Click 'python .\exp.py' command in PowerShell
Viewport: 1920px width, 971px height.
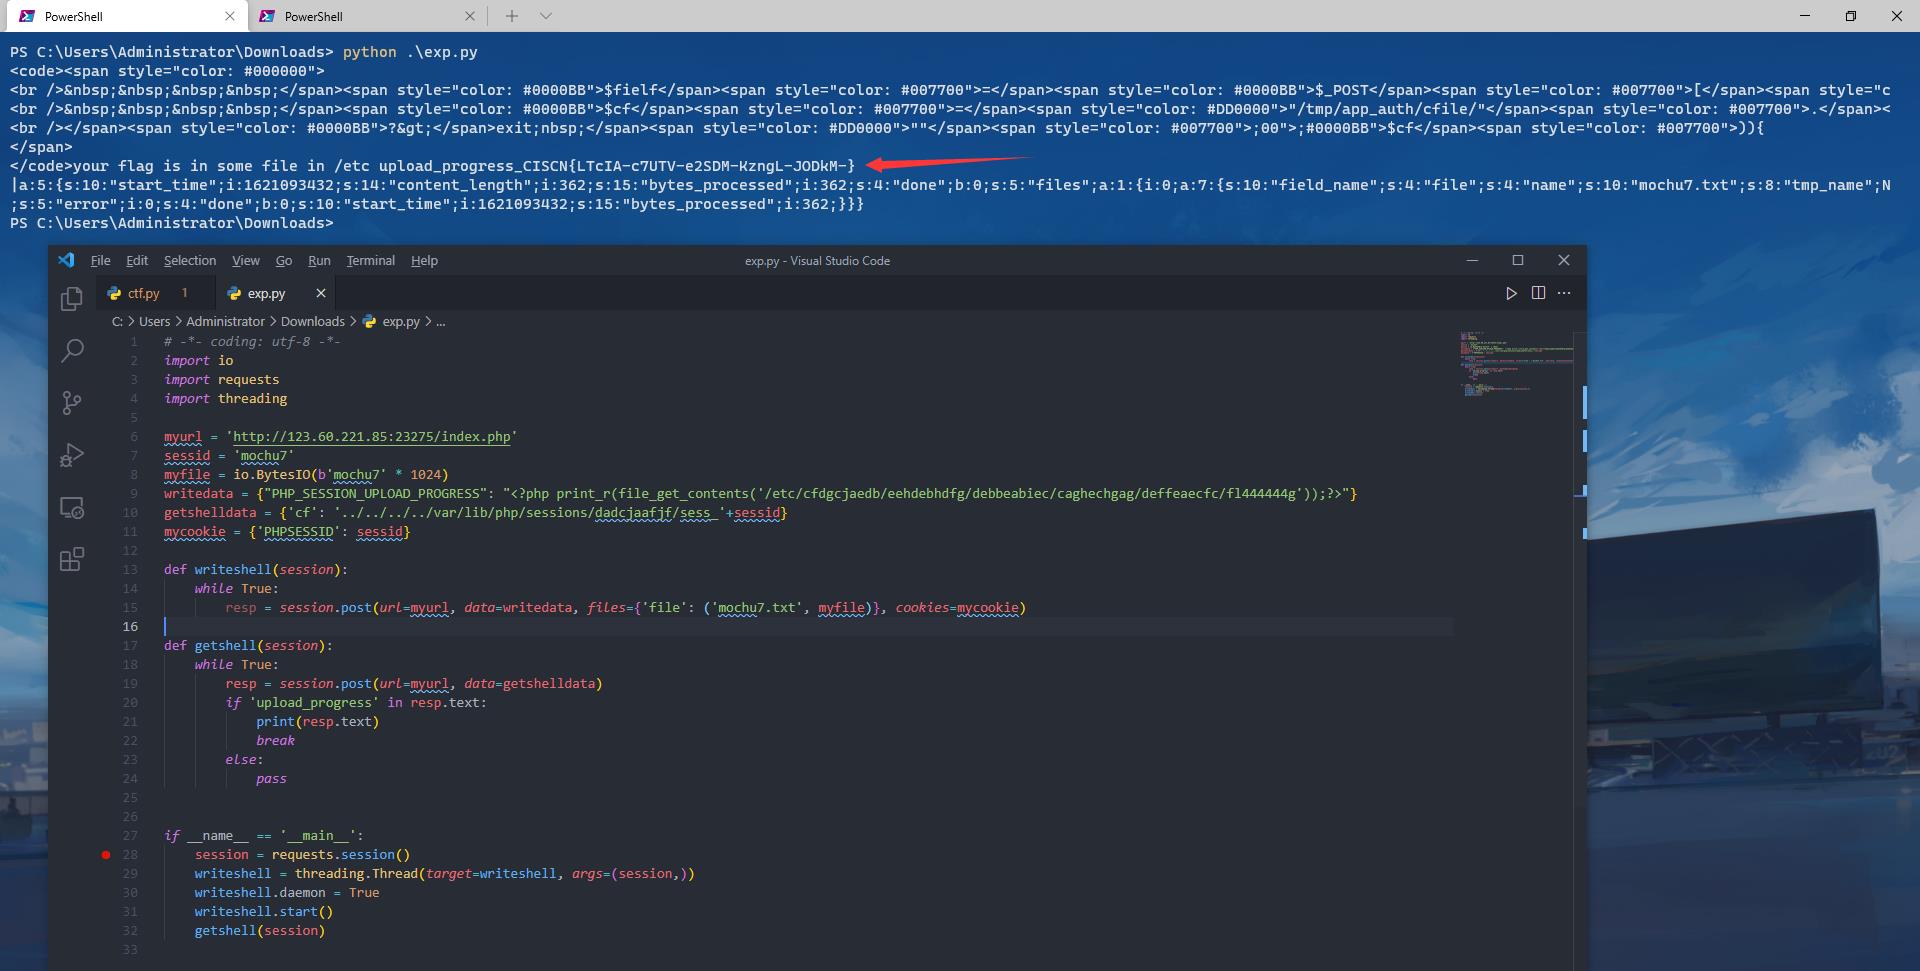coord(410,52)
